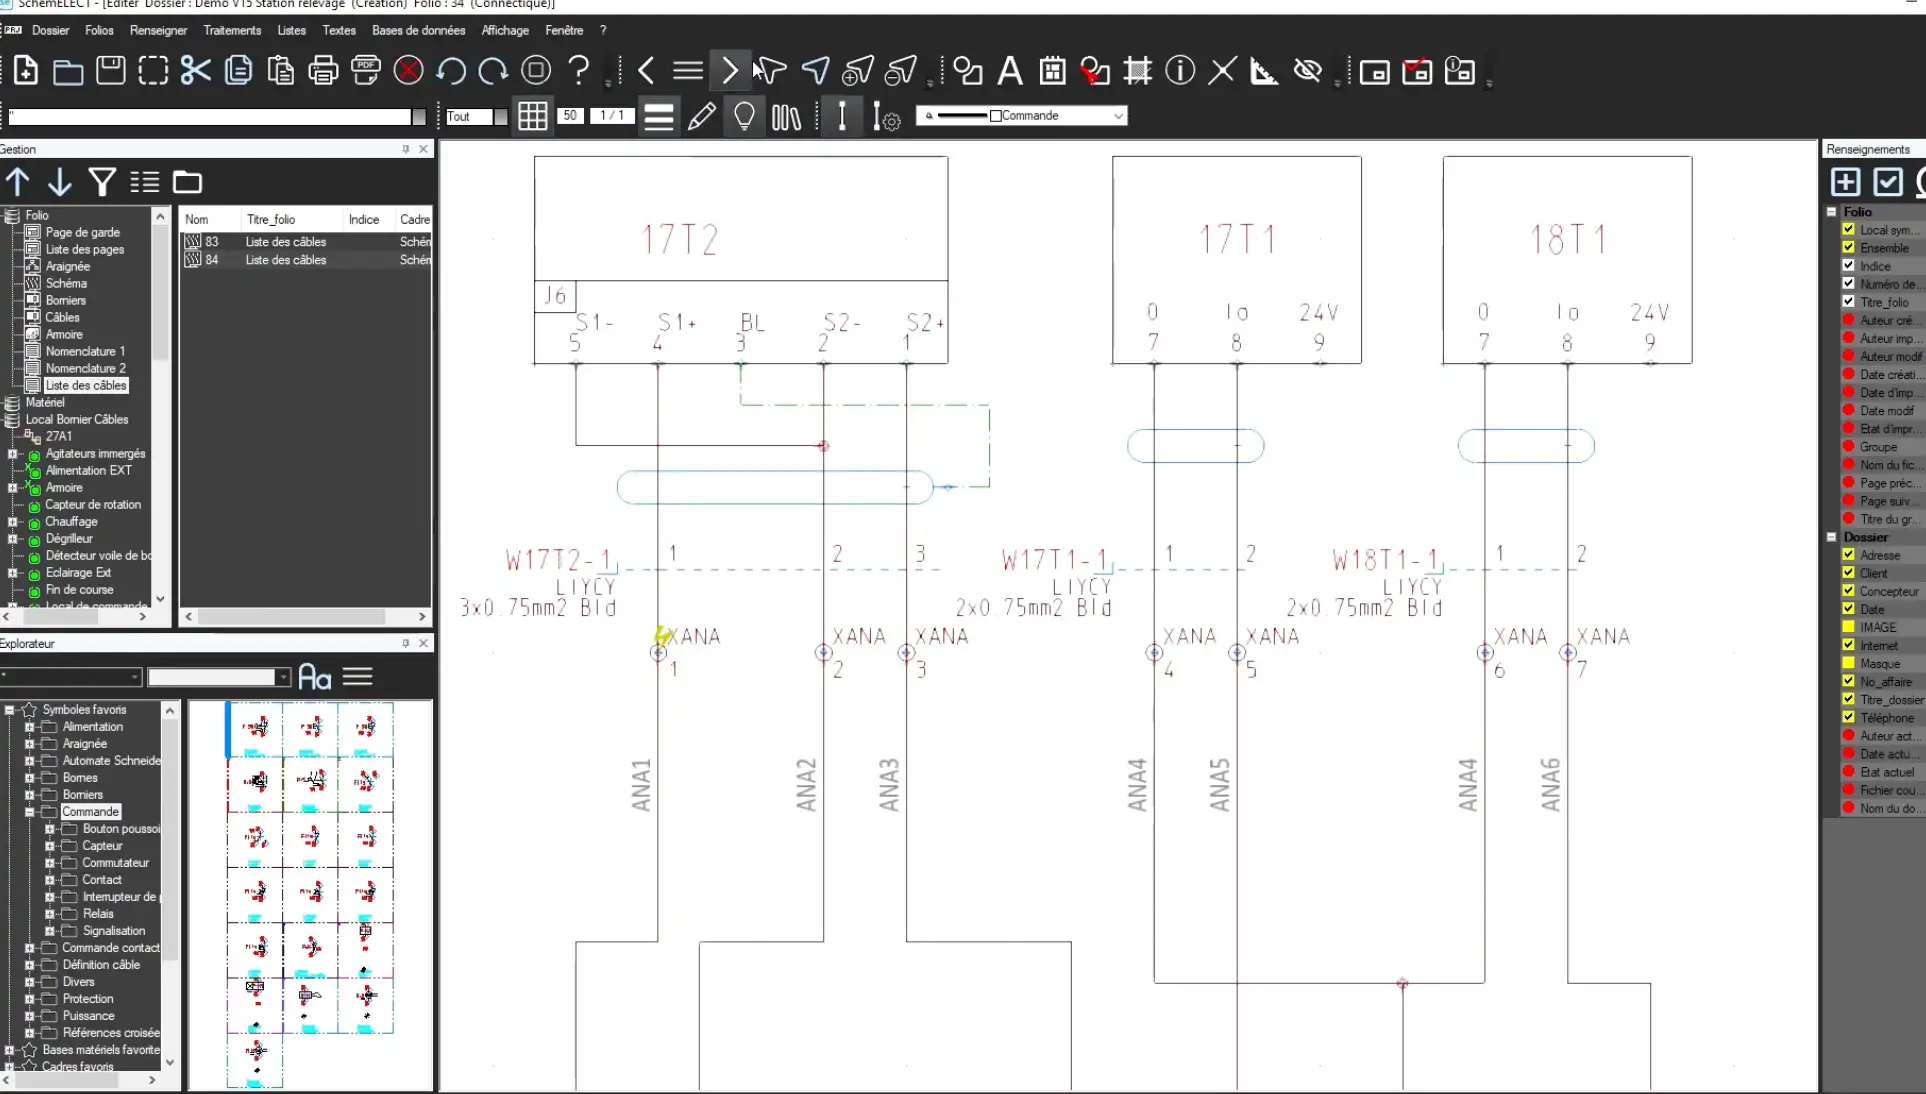
Task: Select the text tool 'A' icon
Action: pyautogui.click(x=1010, y=70)
